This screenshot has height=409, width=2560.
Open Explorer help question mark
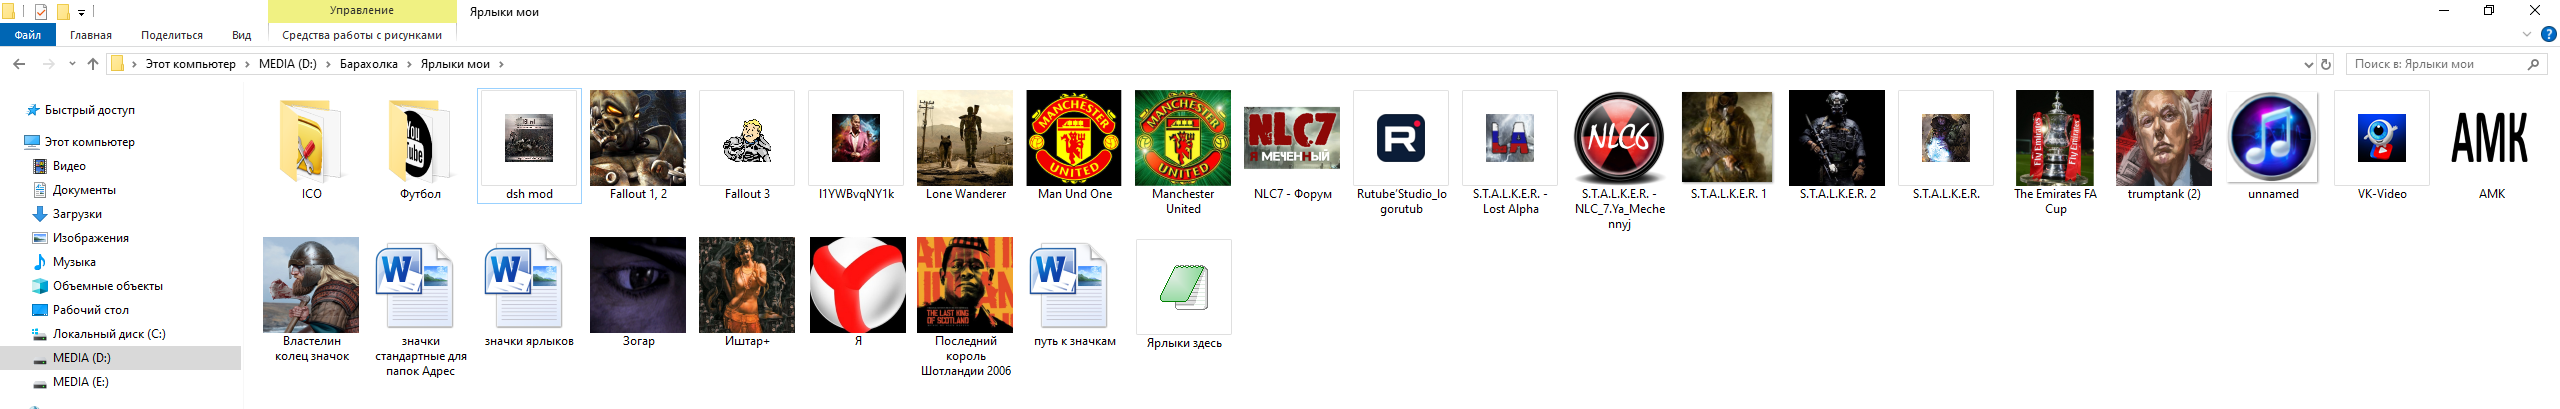(x=2549, y=35)
